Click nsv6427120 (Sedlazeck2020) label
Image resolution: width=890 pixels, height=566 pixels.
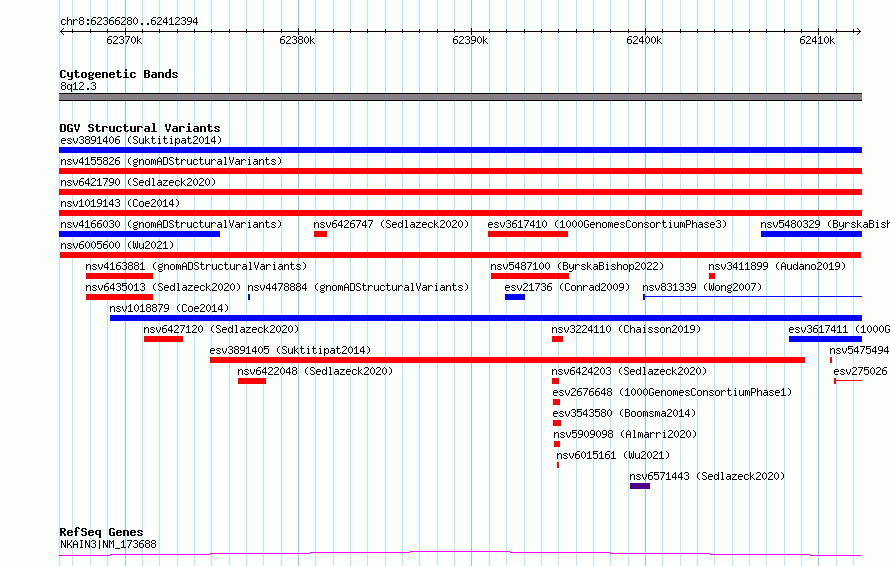click(221, 329)
